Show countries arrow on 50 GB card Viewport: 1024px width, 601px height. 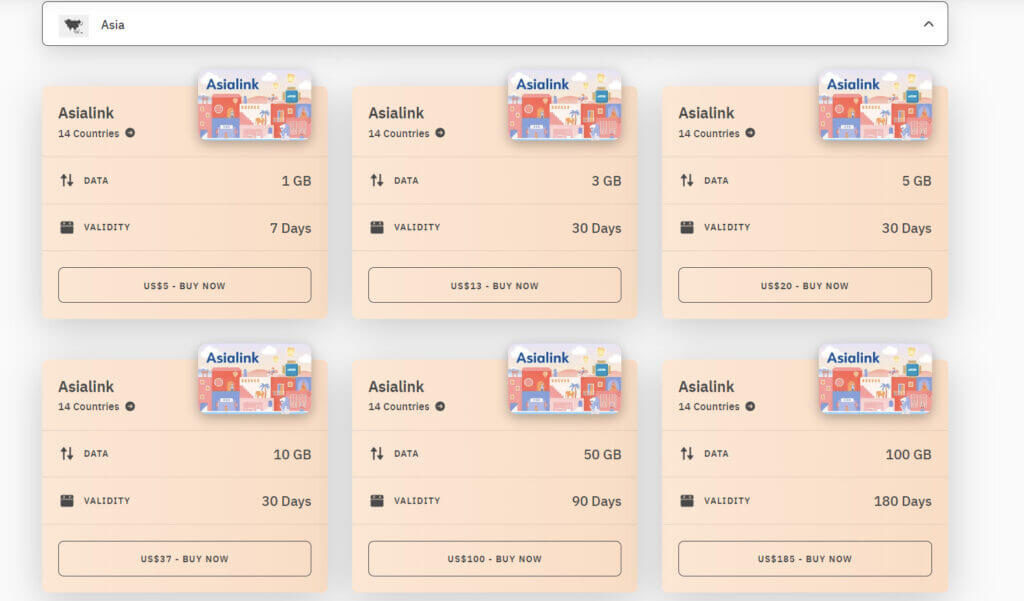click(440, 406)
